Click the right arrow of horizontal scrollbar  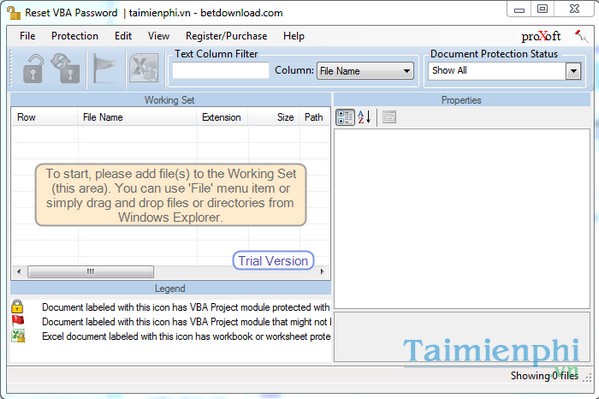pos(322,272)
